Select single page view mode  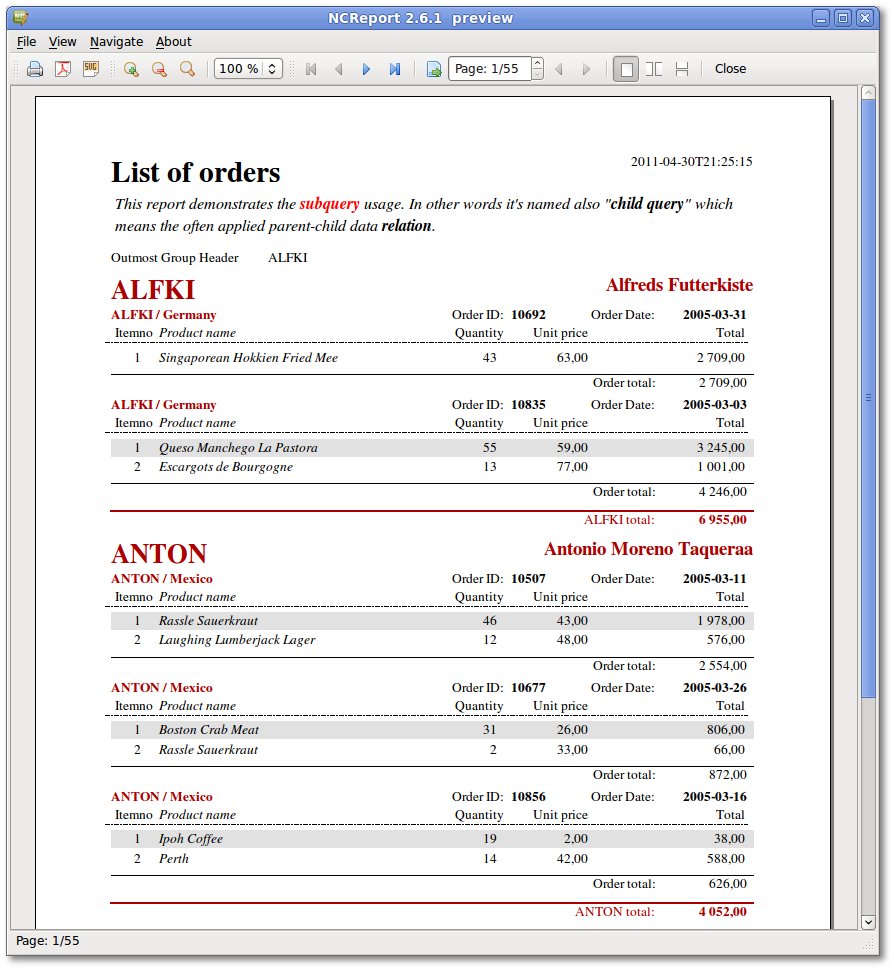(626, 69)
